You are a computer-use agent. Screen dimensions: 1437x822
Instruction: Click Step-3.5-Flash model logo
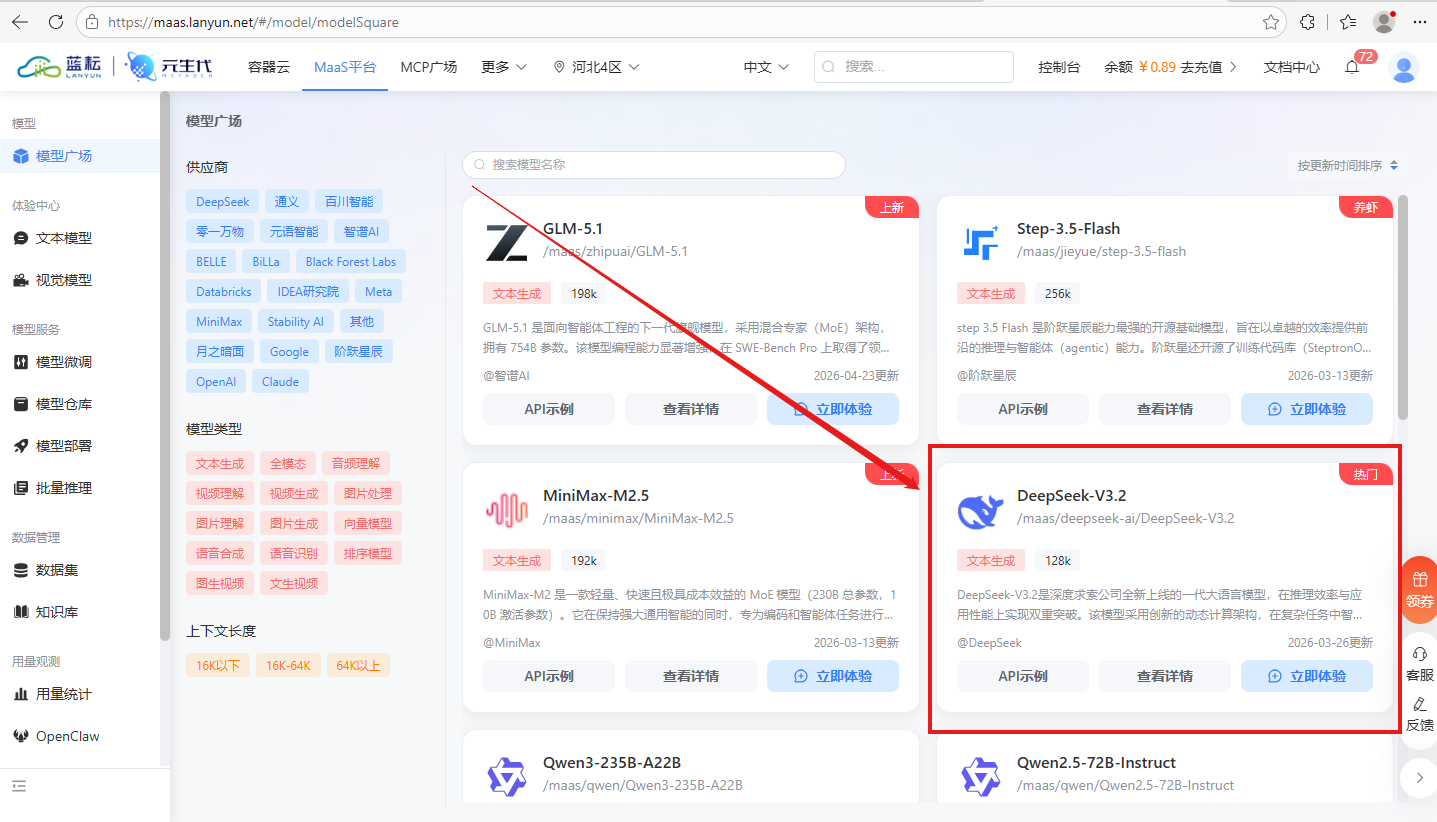(x=980, y=243)
